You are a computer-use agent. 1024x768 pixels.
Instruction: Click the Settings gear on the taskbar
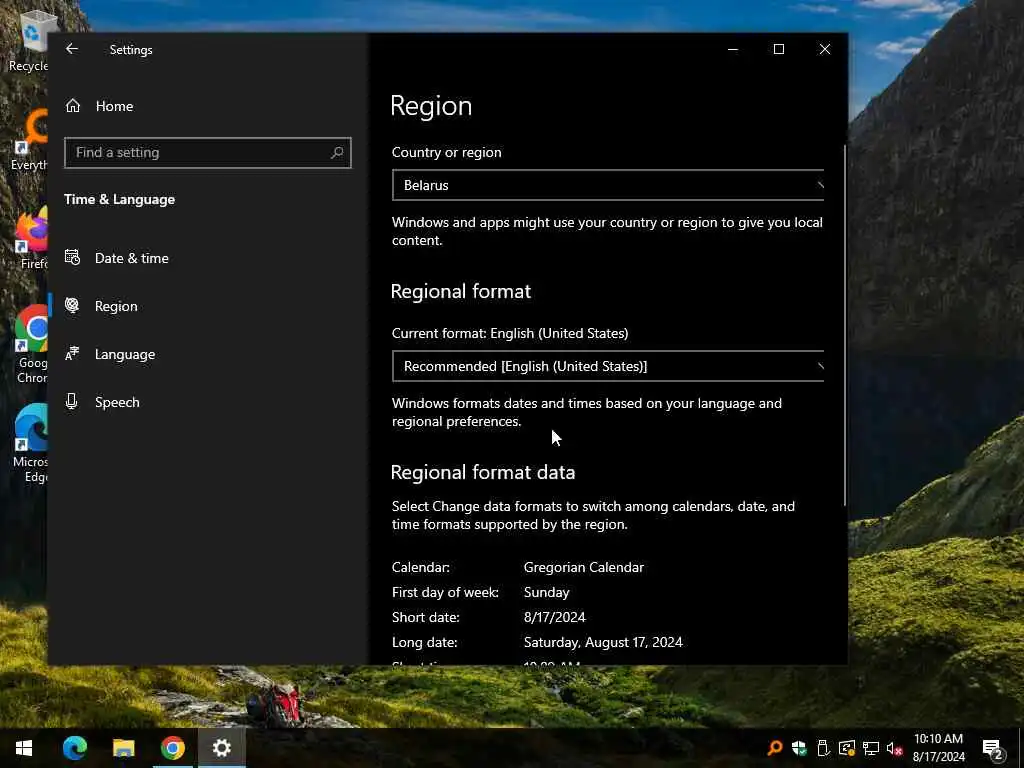coord(221,748)
